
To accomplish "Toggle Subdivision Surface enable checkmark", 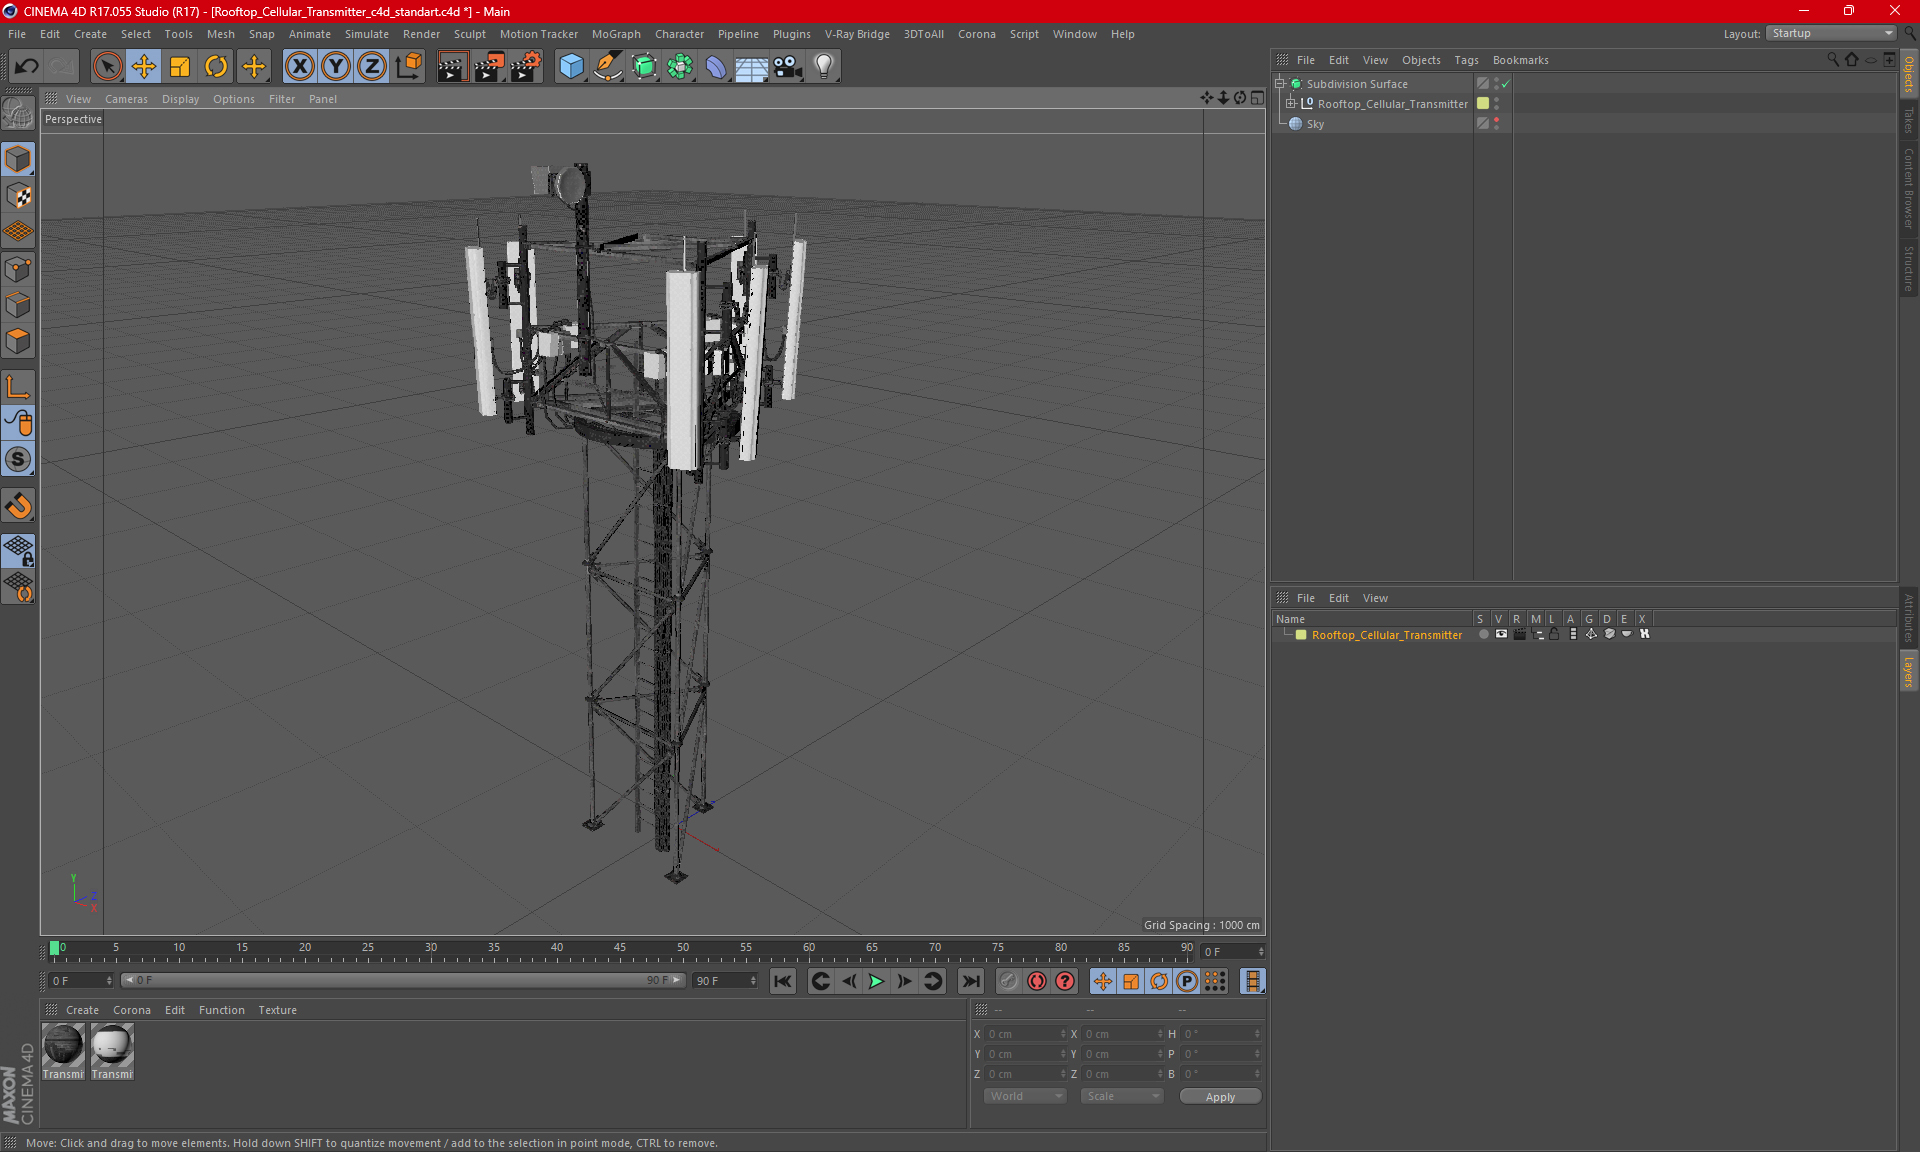I will point(1505,84).
